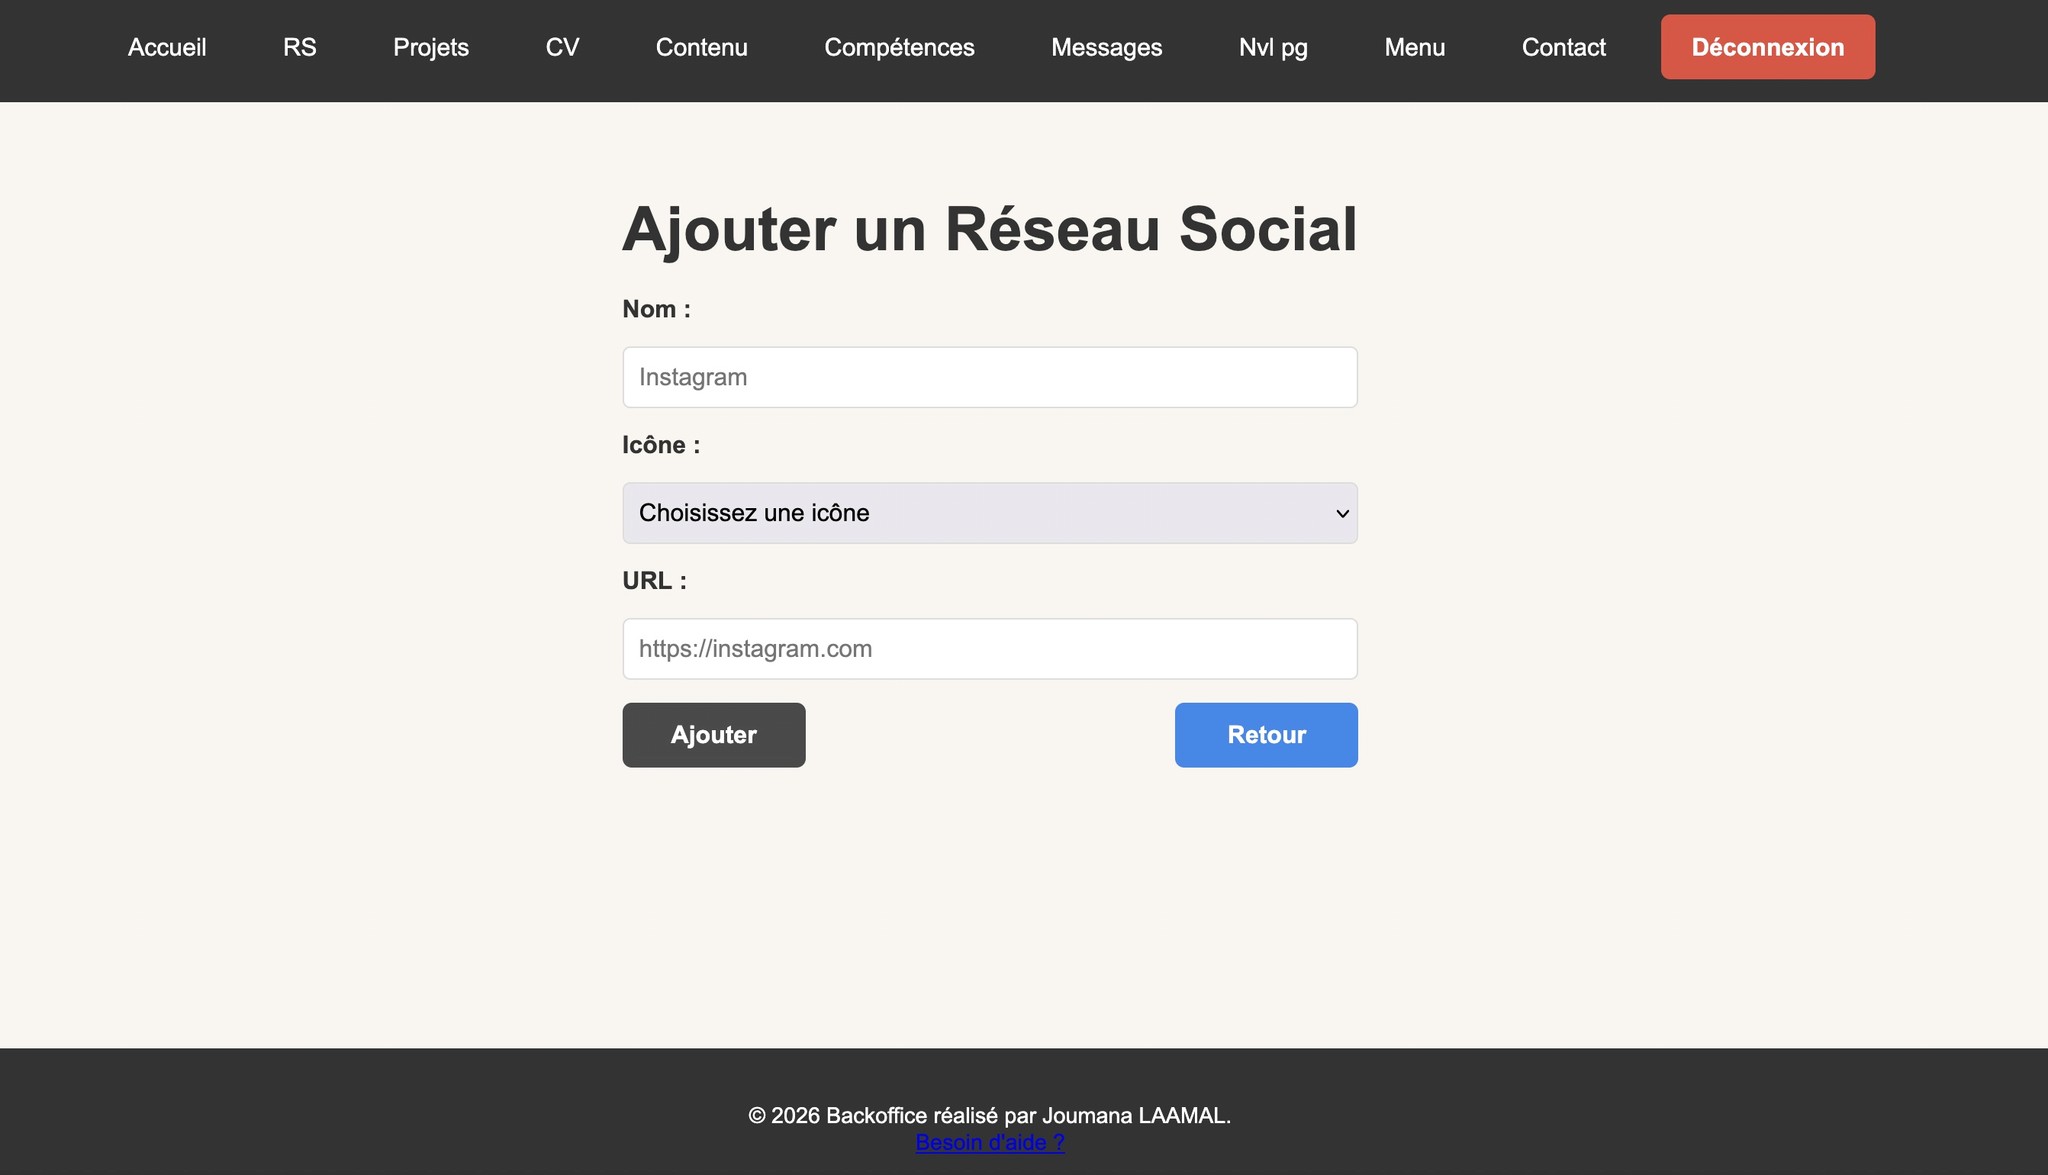Image resolution: width=2048 pixels, height=1175 pixels.
Task: View Messages from the navbar
Action: (x=1106, y=47)
